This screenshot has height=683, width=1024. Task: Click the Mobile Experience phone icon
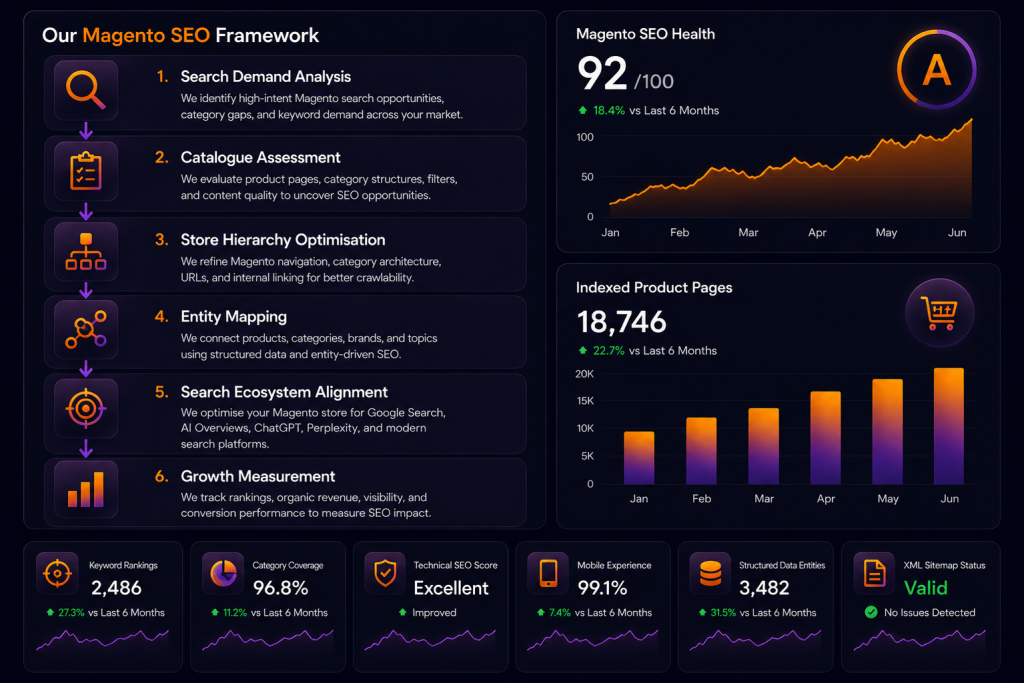[x=549, y=573]
